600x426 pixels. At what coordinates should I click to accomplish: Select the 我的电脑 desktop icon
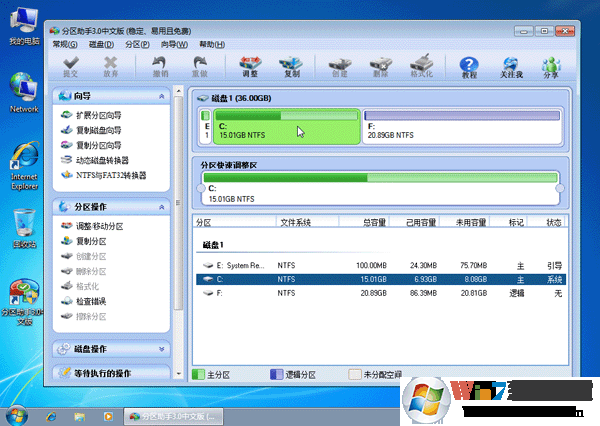coord(24,27)
